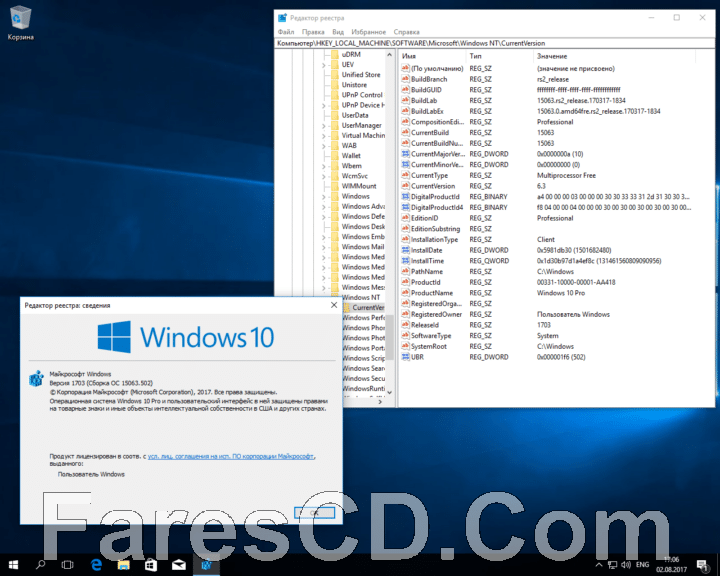Expand the Windows tree node

pyautogui.click(x=323, y=197)
